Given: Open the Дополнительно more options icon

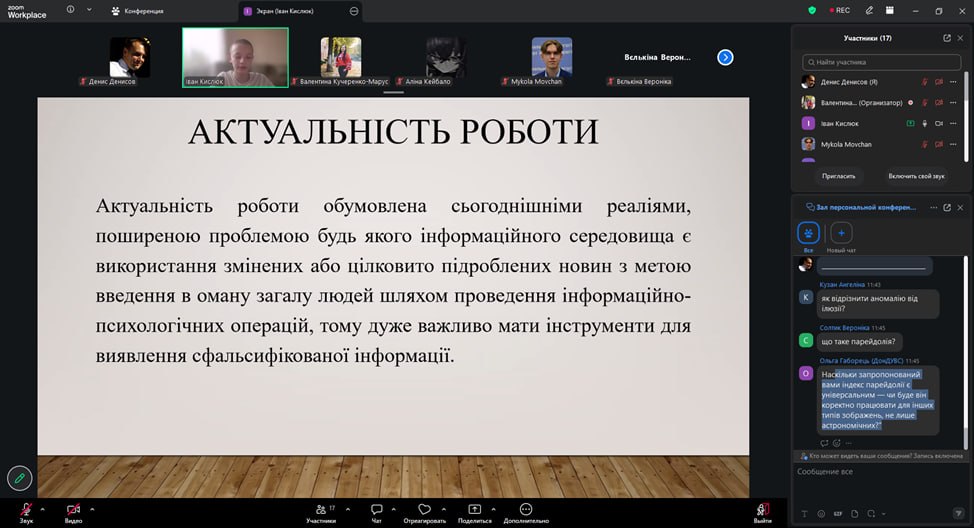Looking at the screenshot, I should click(x=526, y=509).
